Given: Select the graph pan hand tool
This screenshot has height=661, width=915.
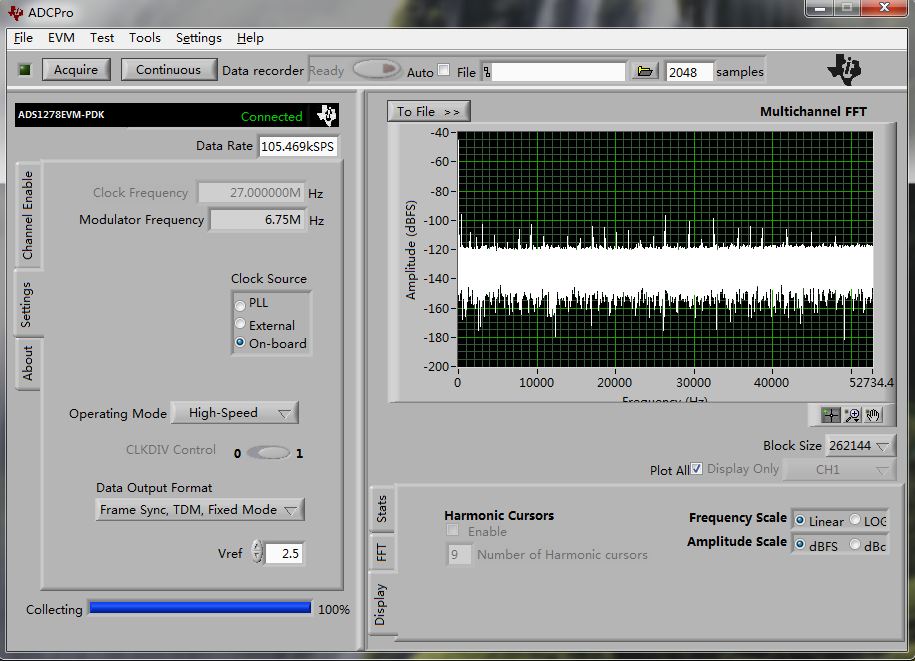Looking at the screenshot, I should coord(873,415).
